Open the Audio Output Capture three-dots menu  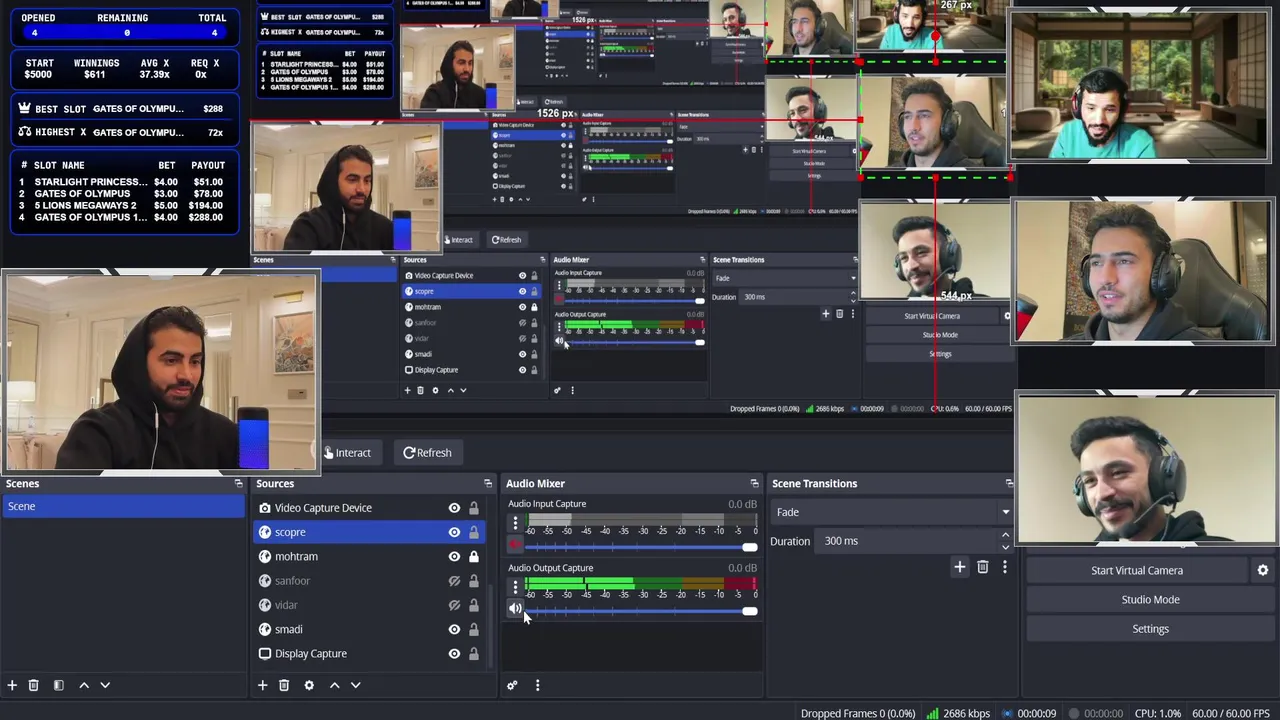(x=515, y=587)
